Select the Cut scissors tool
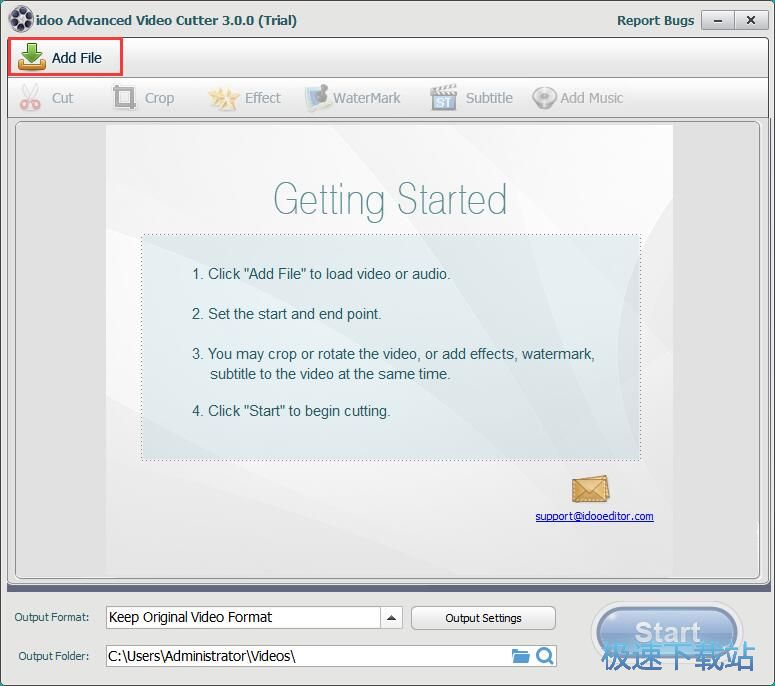Screen dimensions: 775x686 tap(46, 98)
